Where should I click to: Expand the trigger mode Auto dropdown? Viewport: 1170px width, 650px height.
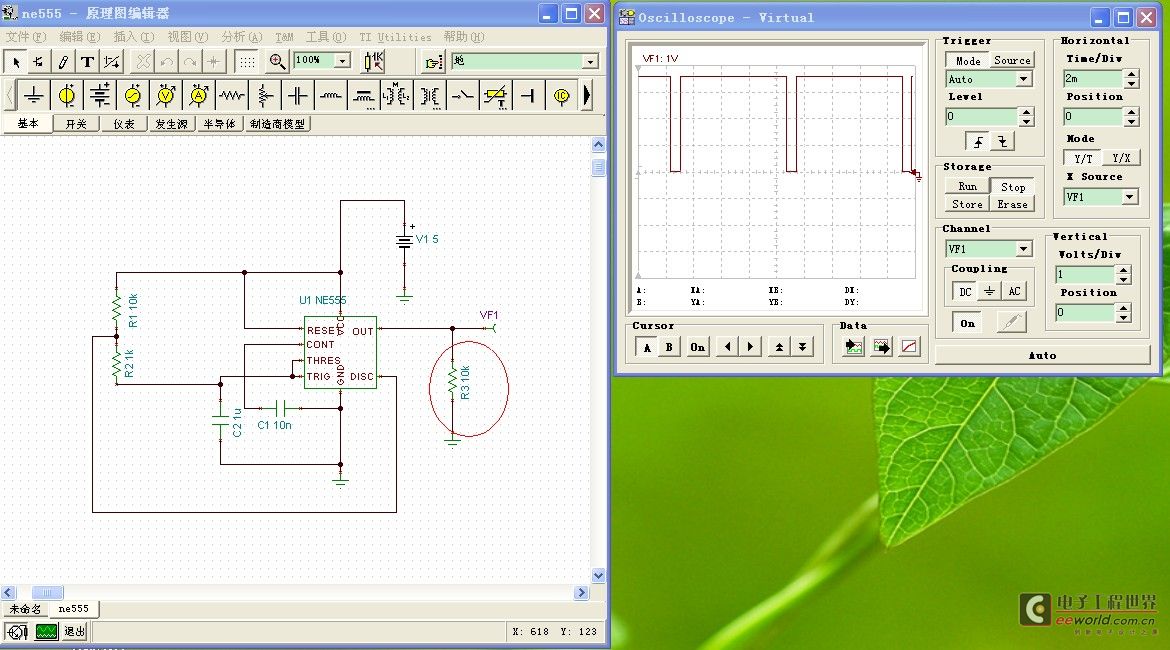(1024, 79)
